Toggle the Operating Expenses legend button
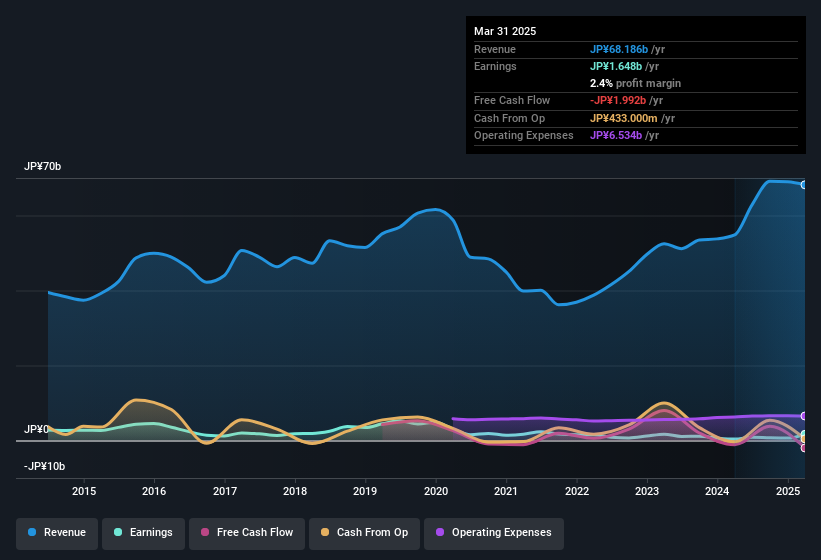 [494, 533]
